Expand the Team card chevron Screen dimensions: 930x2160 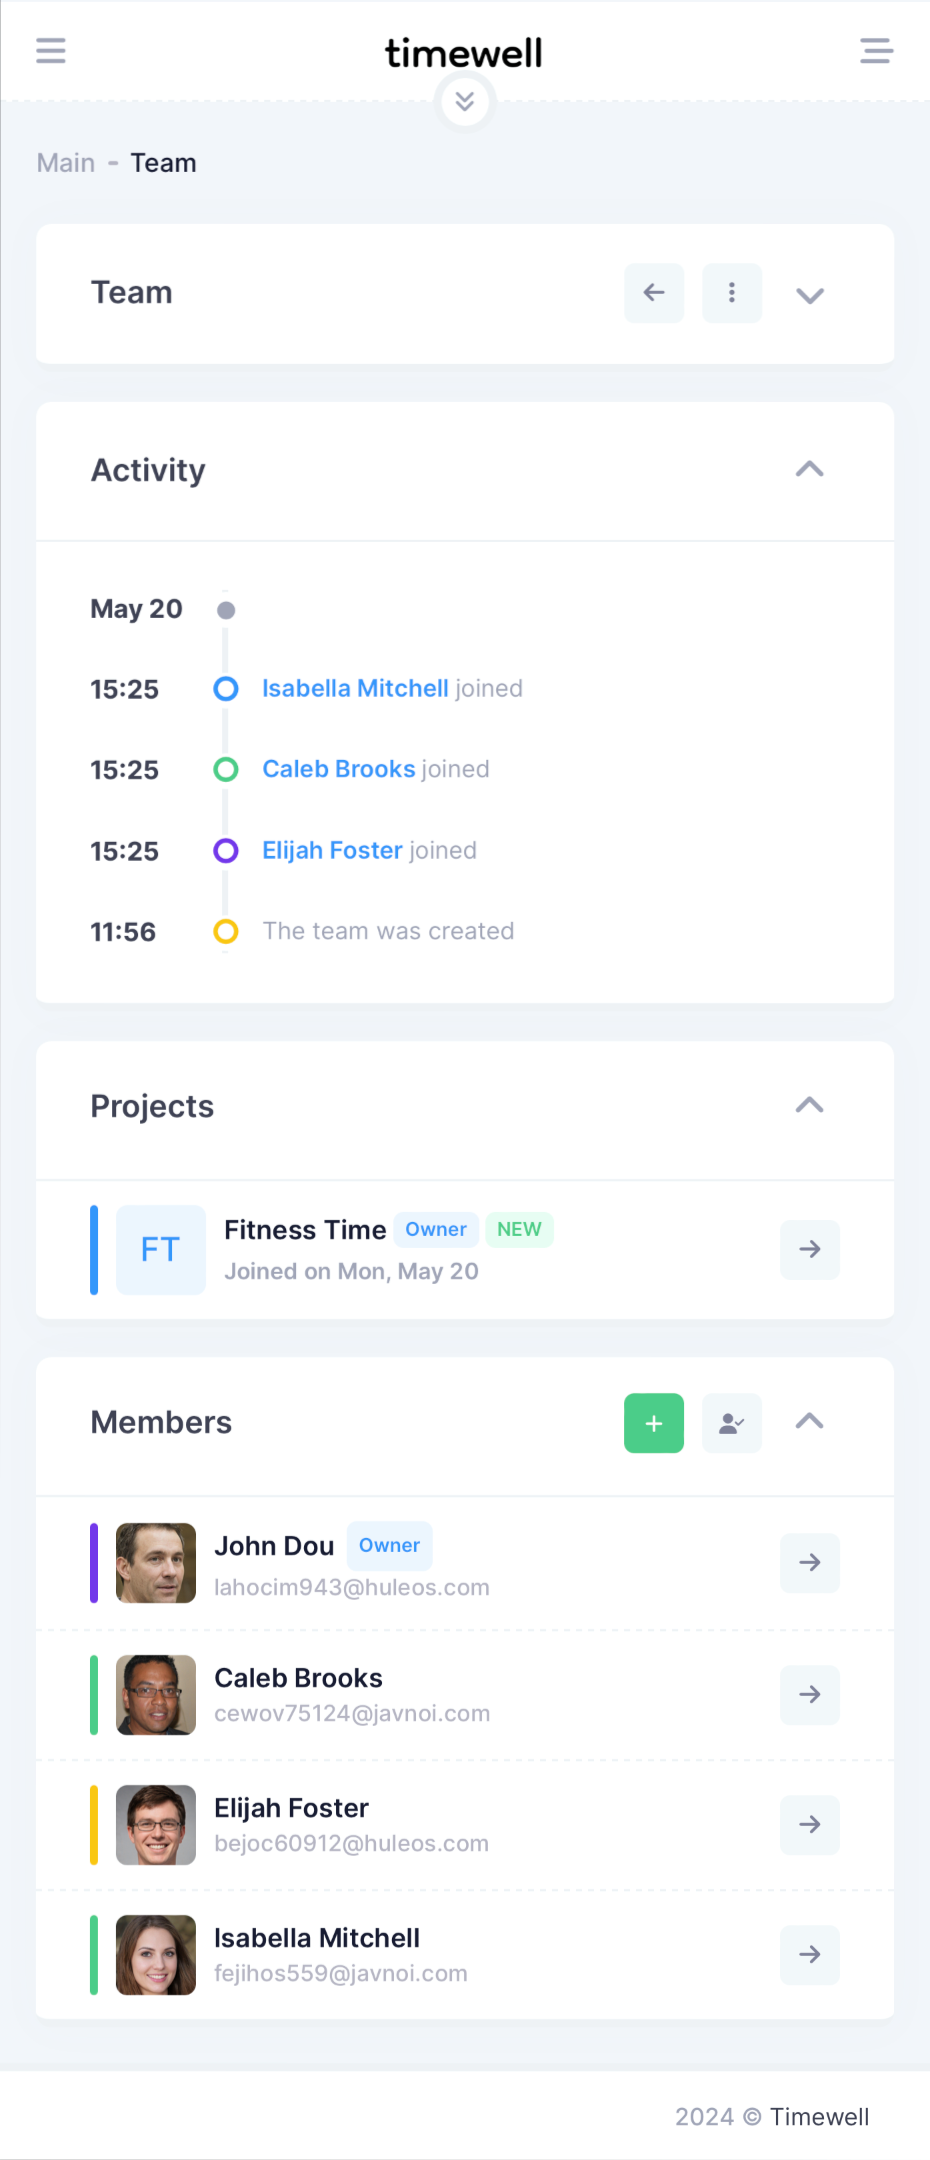(810, 295)
